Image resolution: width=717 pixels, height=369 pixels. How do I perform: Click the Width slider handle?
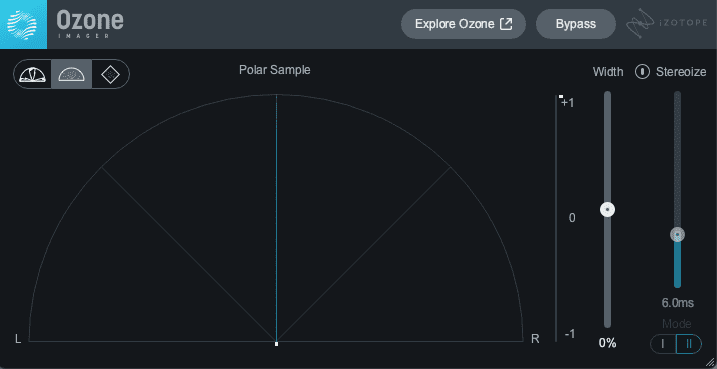[x=607, y=209]
